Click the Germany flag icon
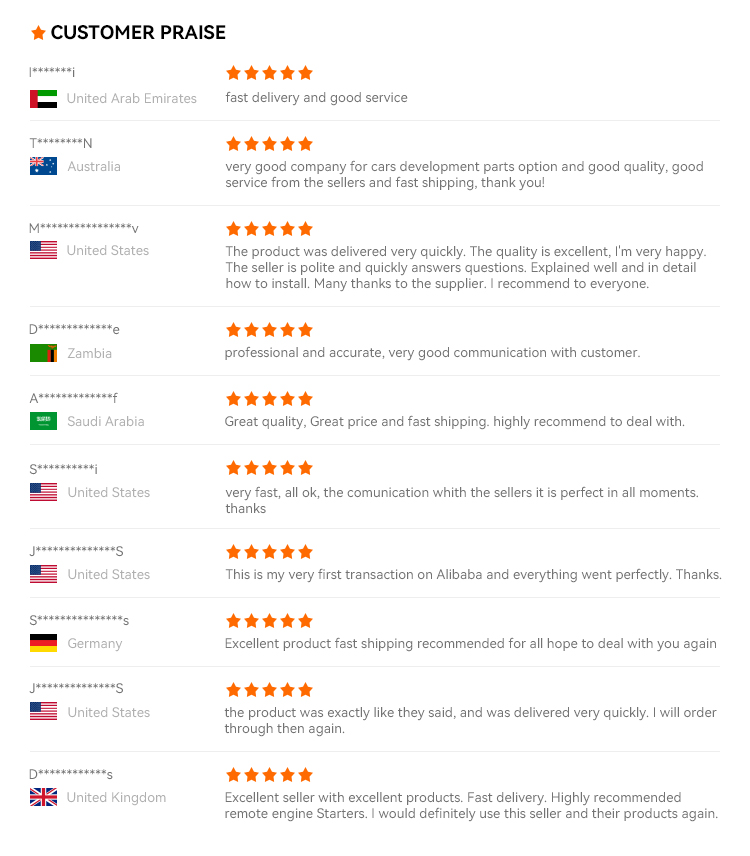750x856 pixels. pos(43,643)
